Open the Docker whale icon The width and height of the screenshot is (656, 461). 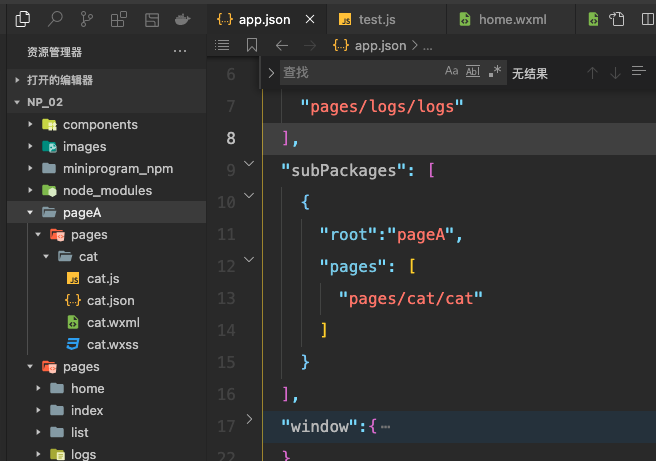[182, 19]
